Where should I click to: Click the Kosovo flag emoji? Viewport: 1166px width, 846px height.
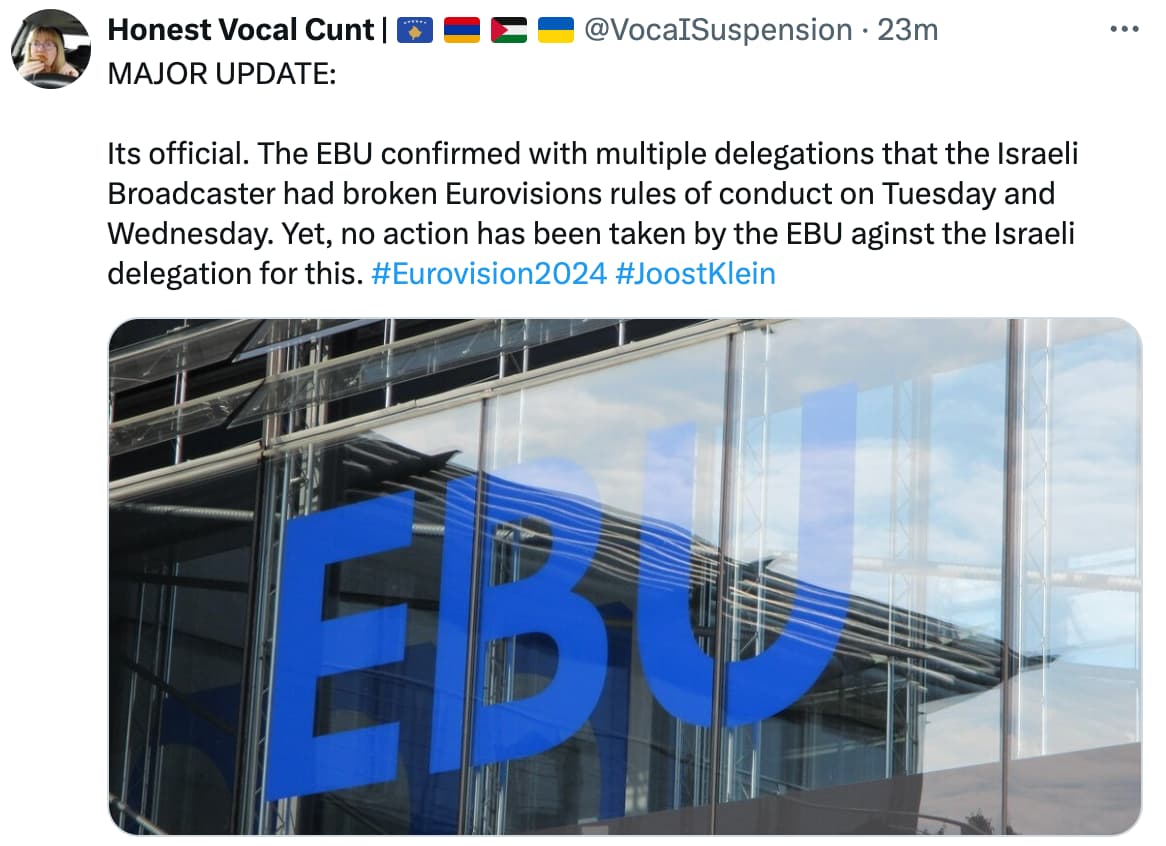click(414, 31)
